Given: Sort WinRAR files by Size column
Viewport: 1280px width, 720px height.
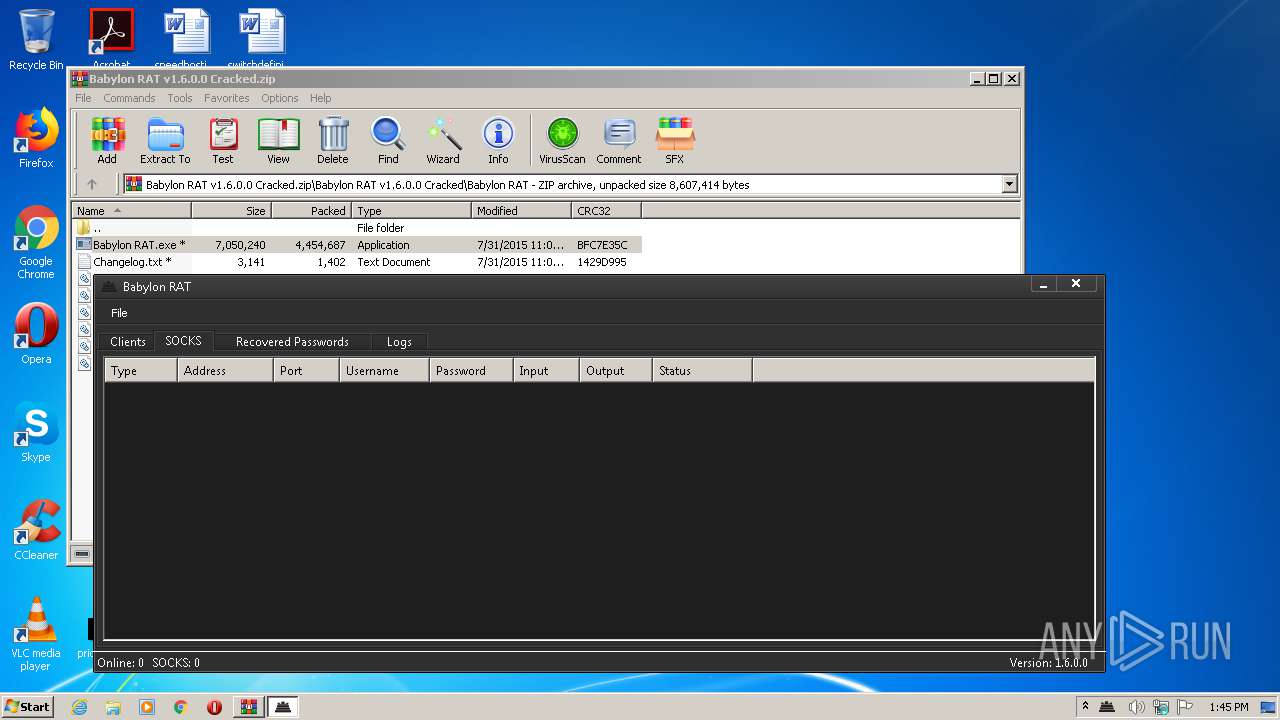Looking at the screenshot, I should tap(231, 211).
